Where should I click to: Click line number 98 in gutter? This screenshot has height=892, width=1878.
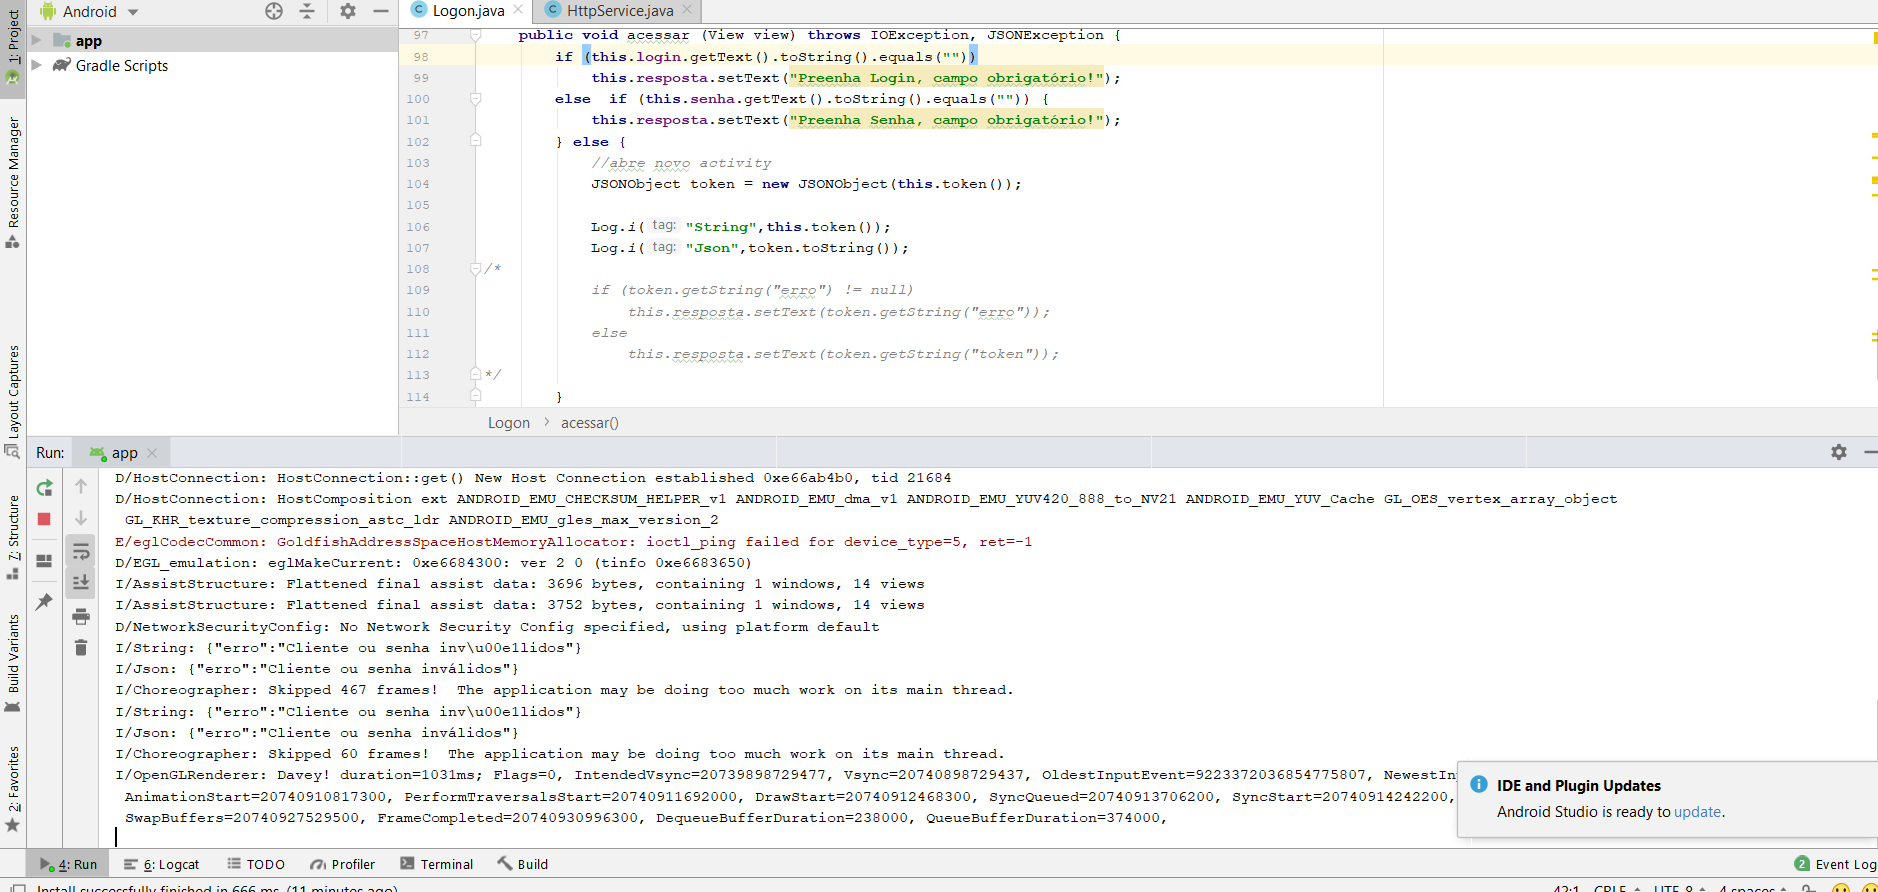point(421,57)
